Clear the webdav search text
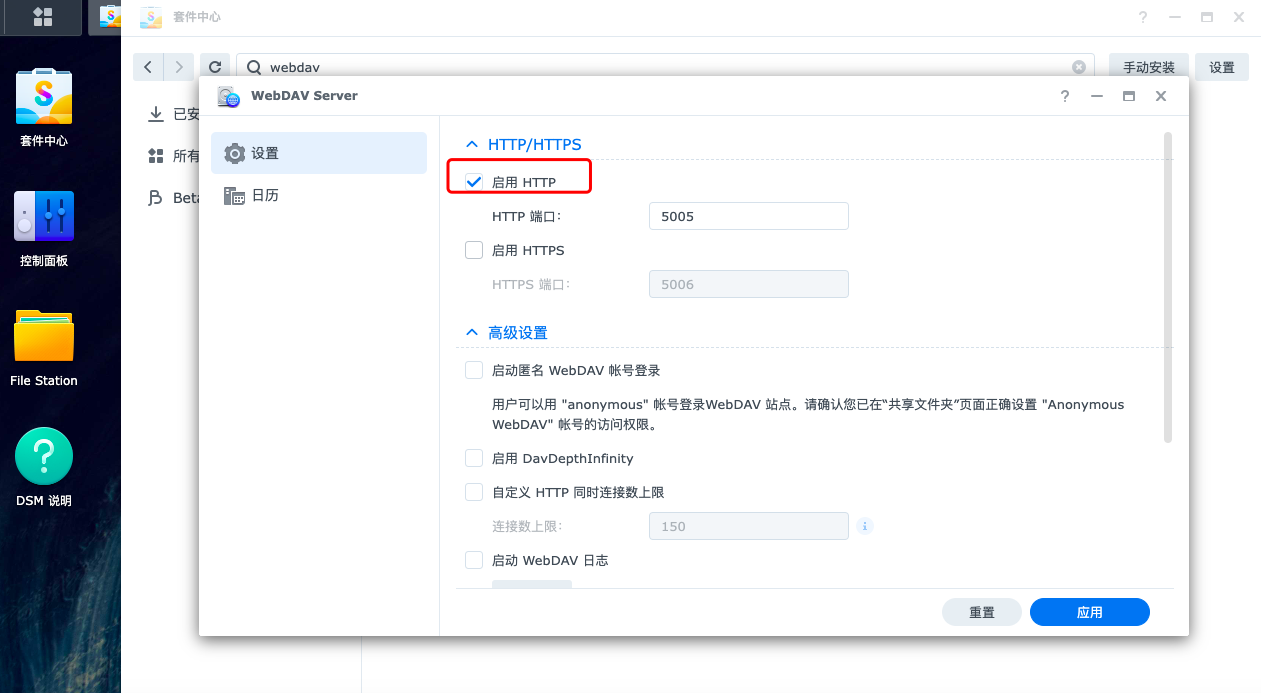 click(1079, 67)
